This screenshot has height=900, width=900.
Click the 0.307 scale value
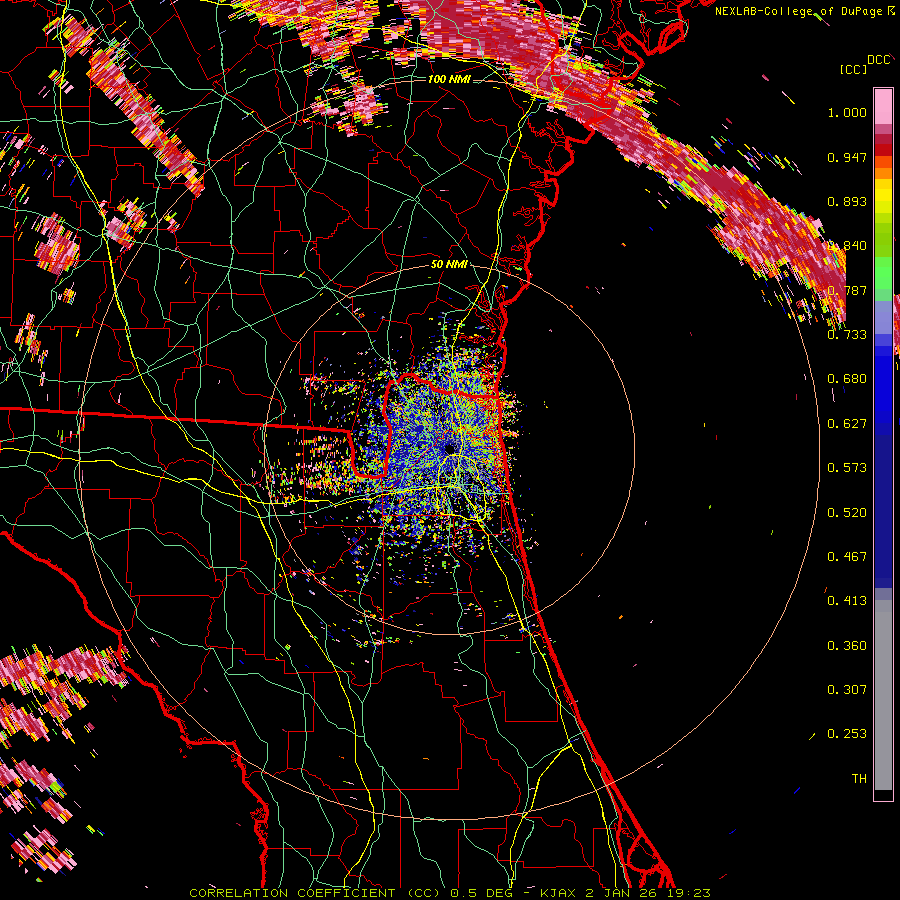[x=847, y=690]
